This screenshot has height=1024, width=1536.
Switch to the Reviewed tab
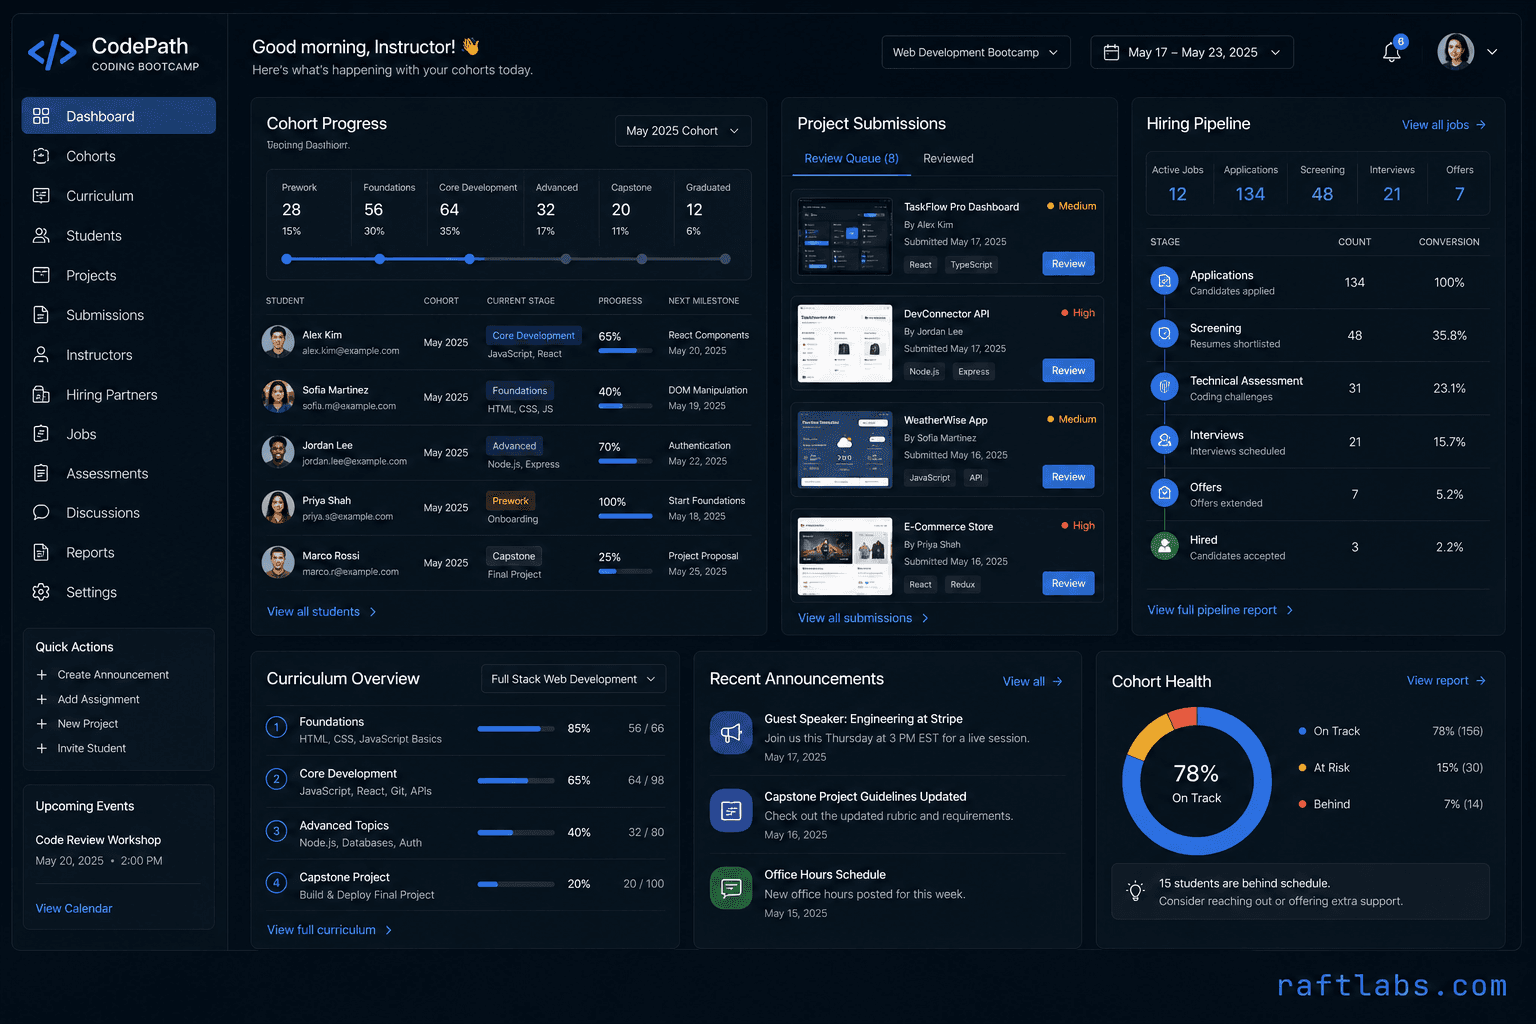click(x=948, y=158)
